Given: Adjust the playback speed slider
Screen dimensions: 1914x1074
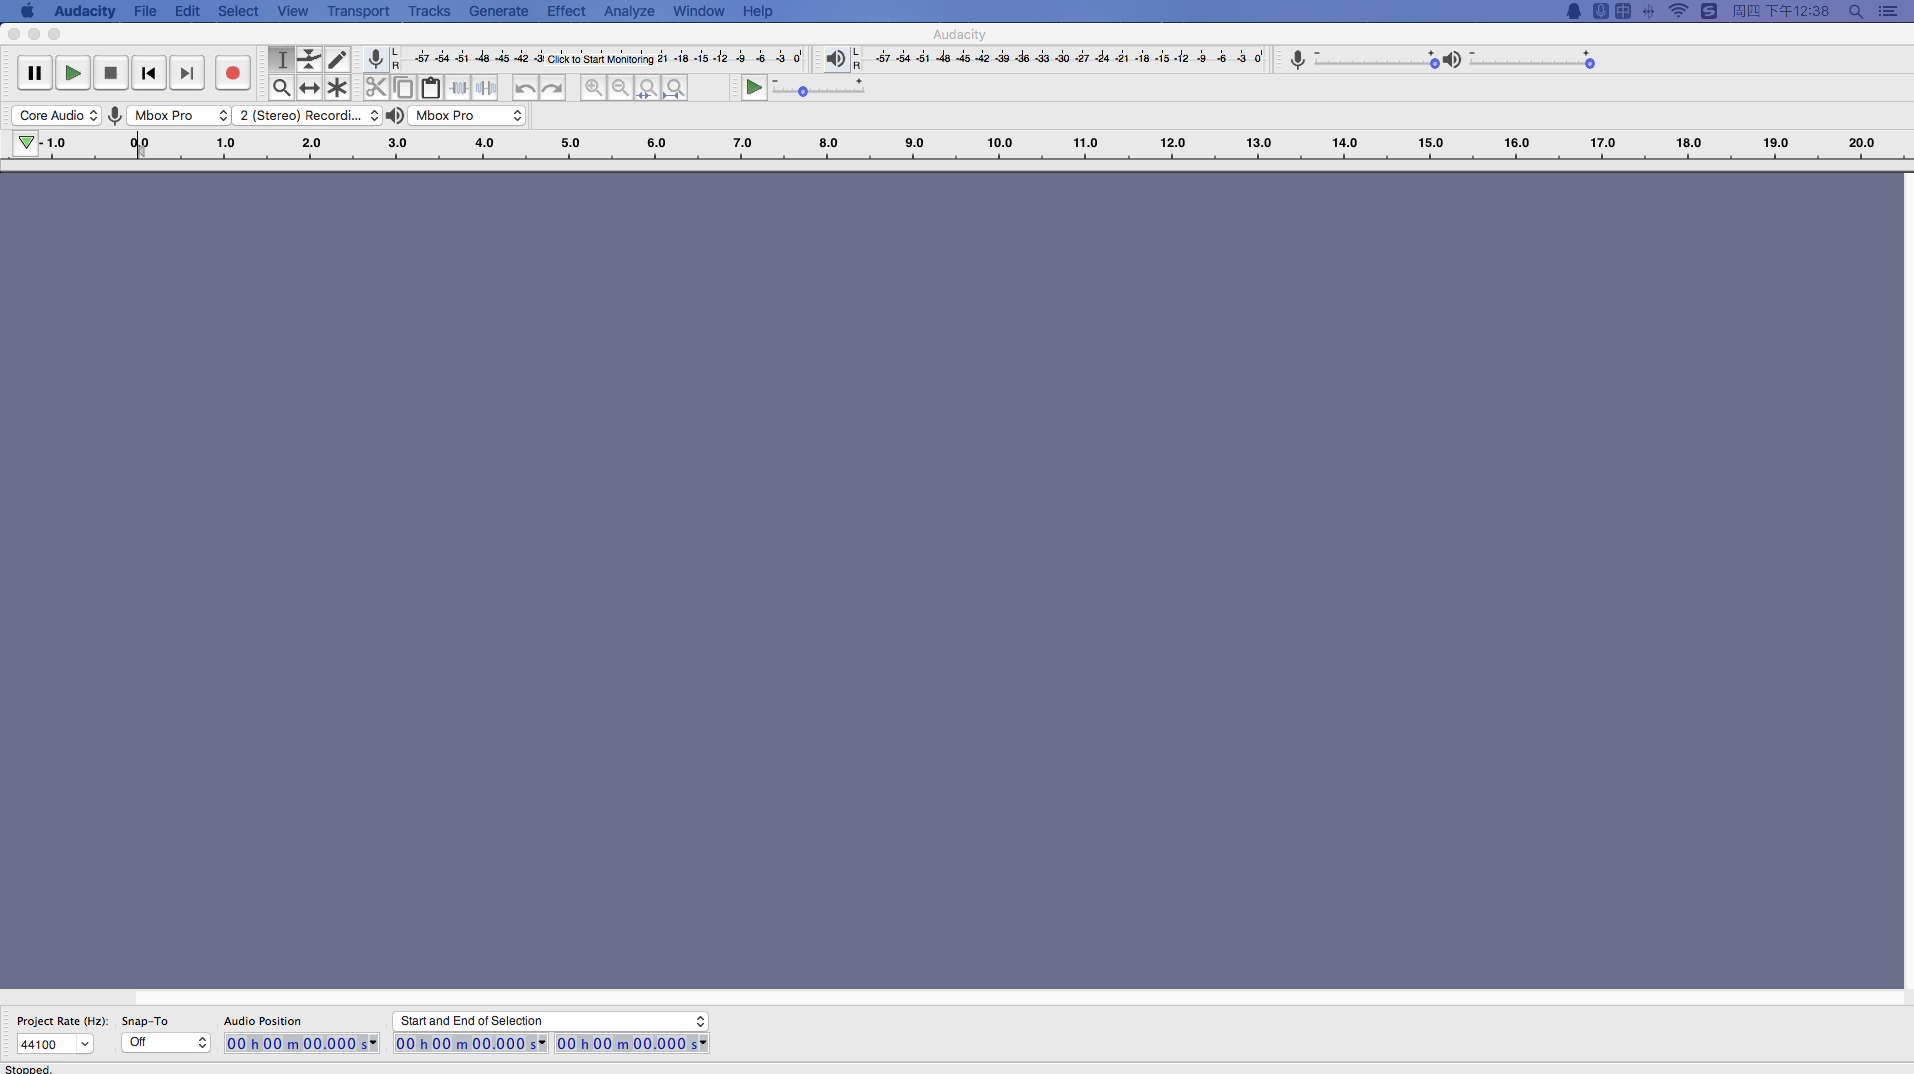Looking at the screenshot, I should (817, 89).
